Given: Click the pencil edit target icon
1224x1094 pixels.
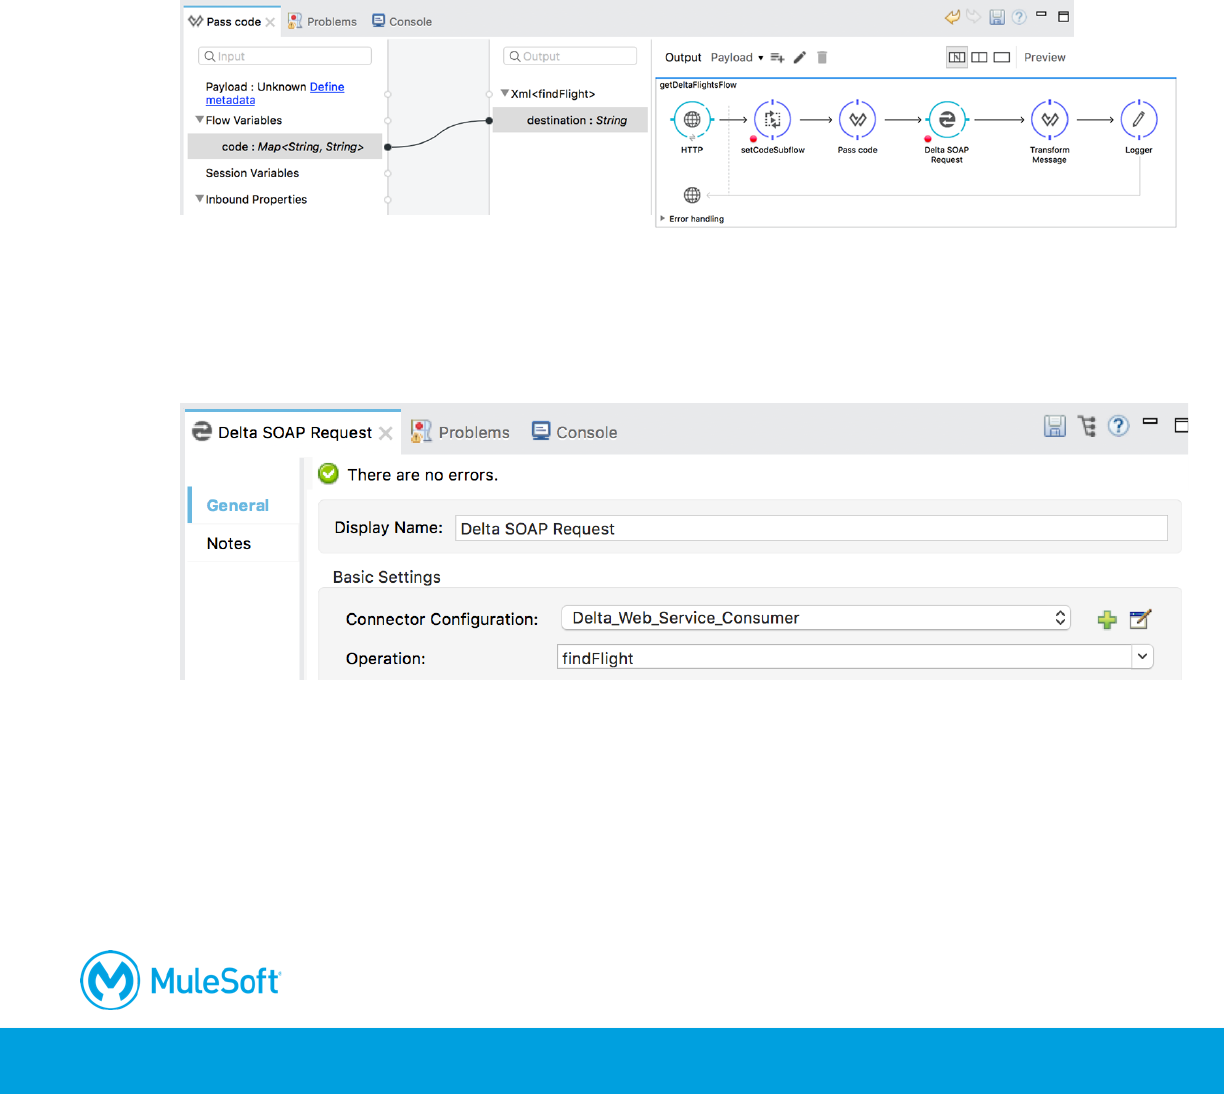Looking at the screenshot, I should (800, 58).
